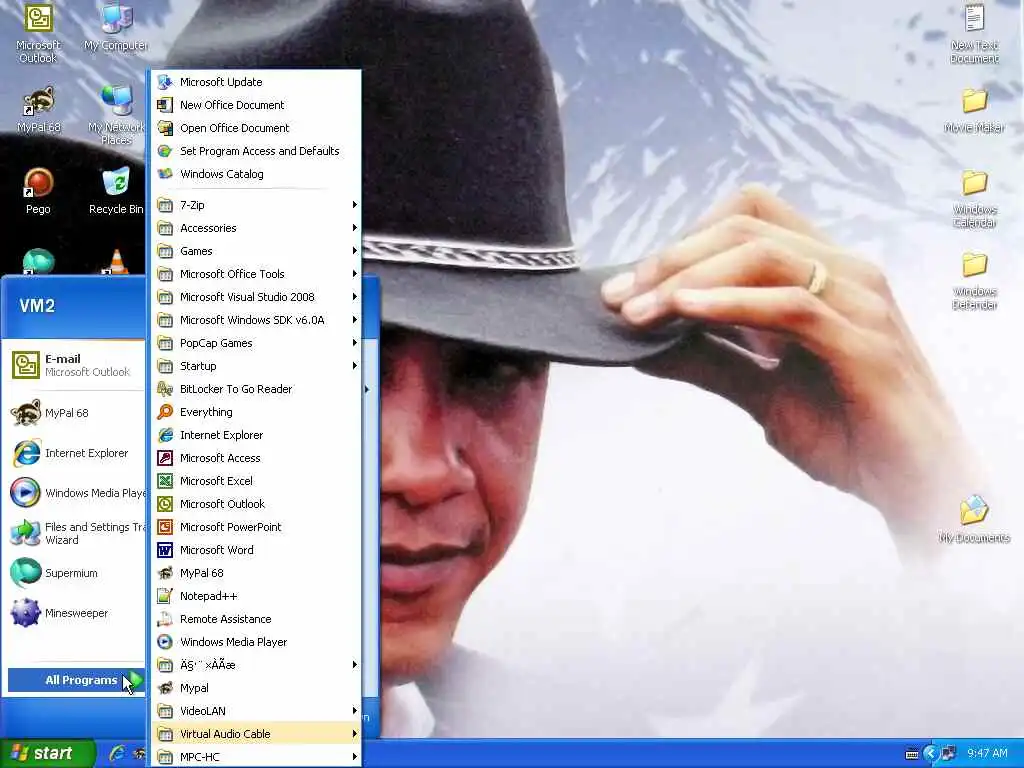Image resolution: width=1024 pixels, height=768 pixels.
Task: Expand Microsoft Windows SDK v6.0A submenu
Action: pos(256,320)
